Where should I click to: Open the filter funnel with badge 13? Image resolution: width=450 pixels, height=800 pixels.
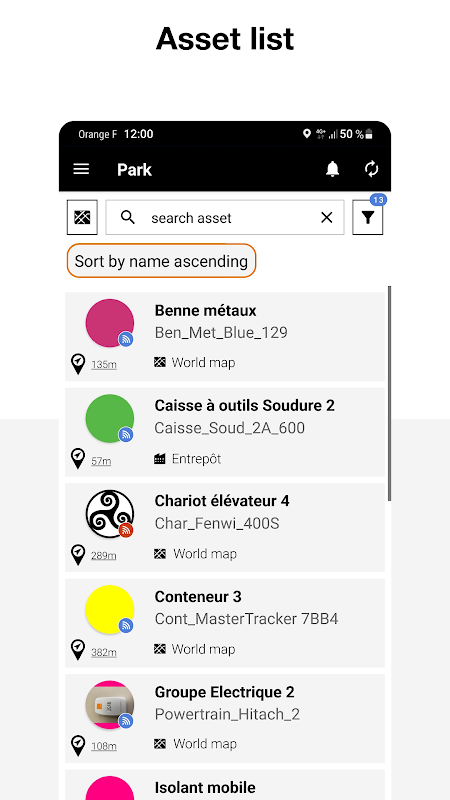click(x=367, y=218)
